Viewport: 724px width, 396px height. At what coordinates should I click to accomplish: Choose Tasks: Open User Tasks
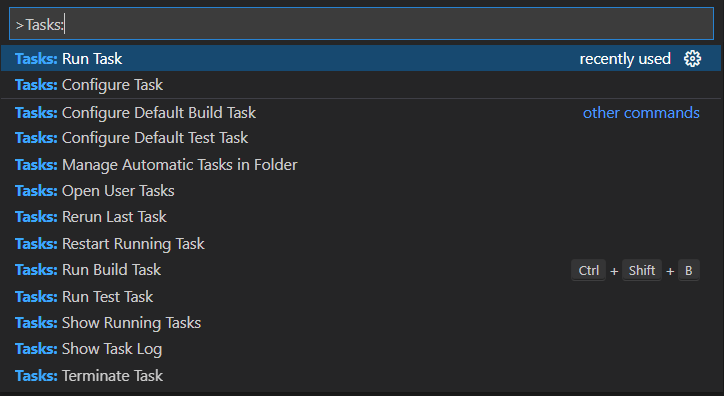[x=361, y=191]
